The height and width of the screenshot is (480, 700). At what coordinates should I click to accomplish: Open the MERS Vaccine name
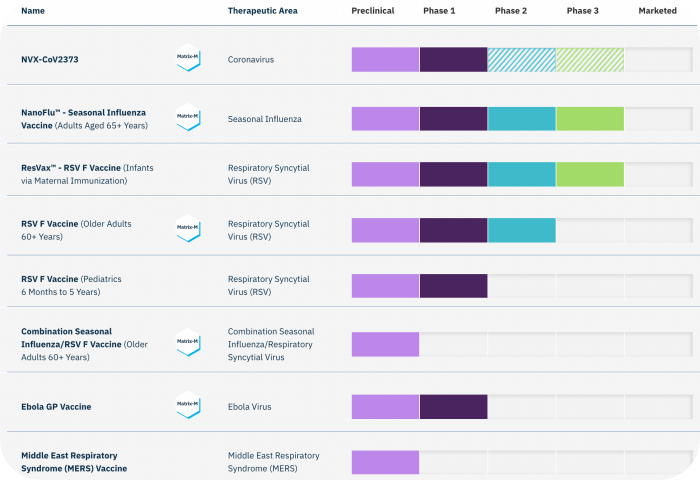74,462
